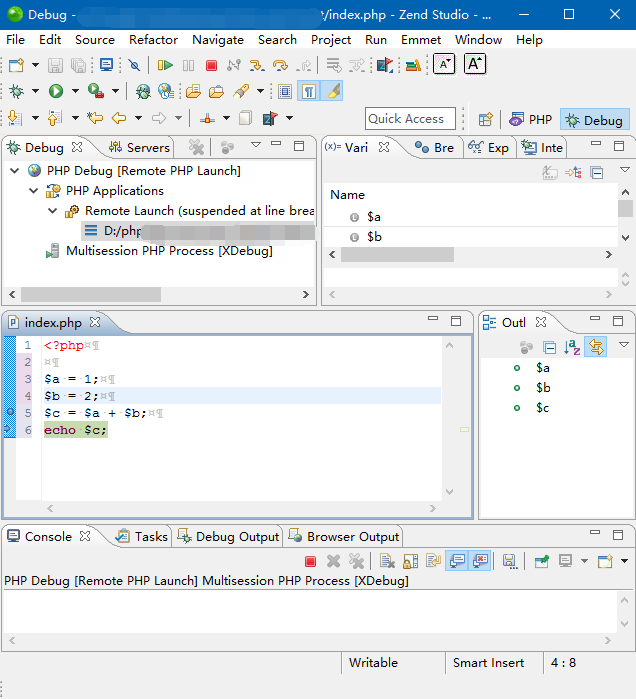Image resolution: width=636 pixels, height=699 pixels.
Task: Open the Breakpoints tab
Action: point(434,148)
